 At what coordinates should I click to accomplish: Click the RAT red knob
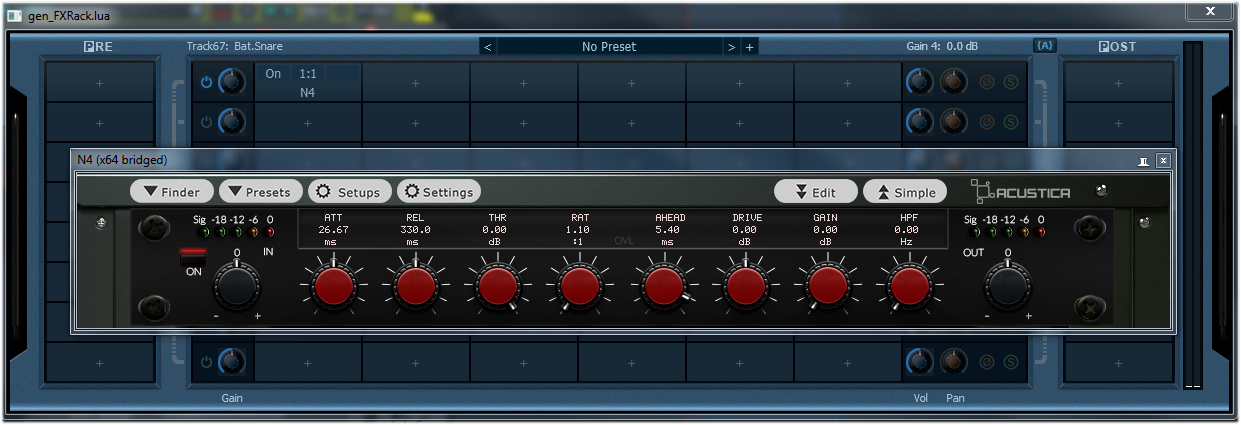click(580, 287)
